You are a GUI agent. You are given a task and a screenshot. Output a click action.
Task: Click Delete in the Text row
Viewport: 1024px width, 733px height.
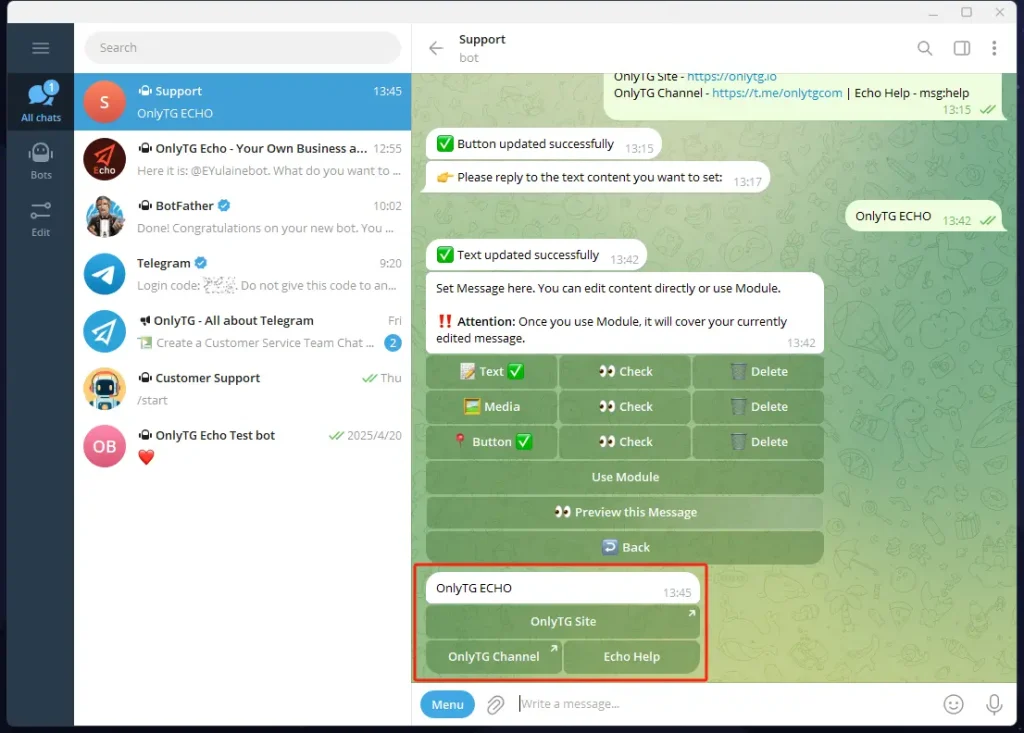[x=758, y=371]
